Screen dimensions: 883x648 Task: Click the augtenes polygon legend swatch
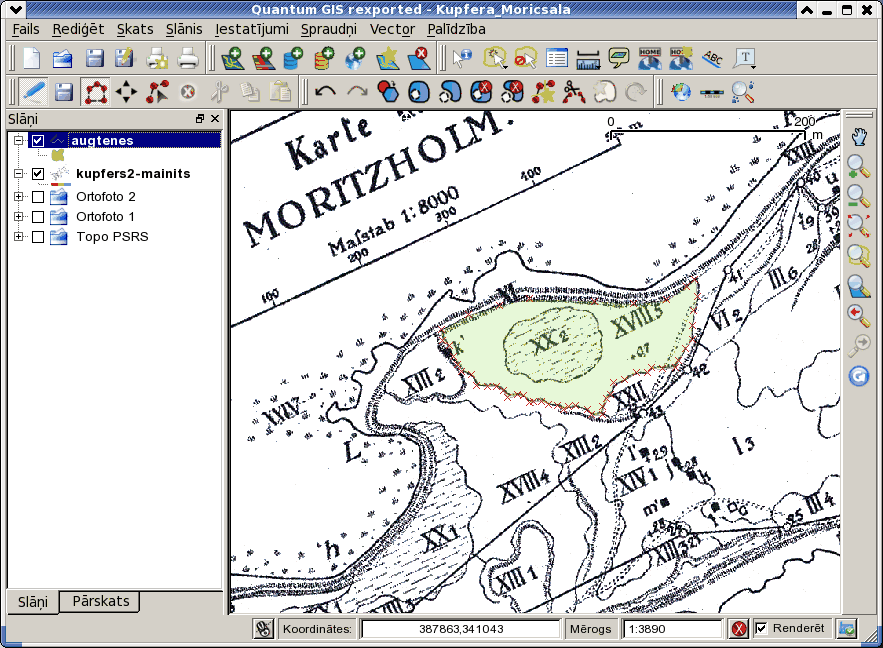click(57, 155)
